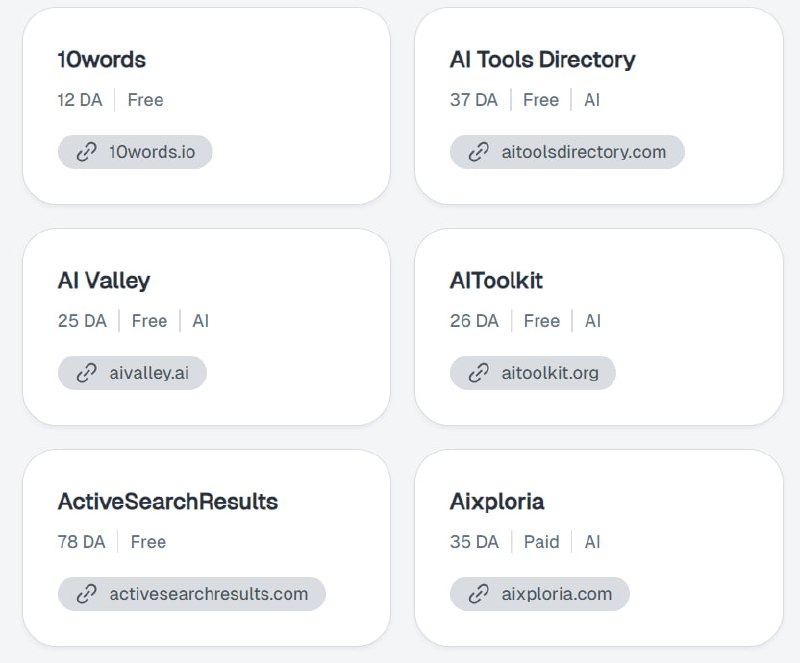Click the AI Tools Directory heading
This screenshot has height=663, width=800.
point(542,59)
